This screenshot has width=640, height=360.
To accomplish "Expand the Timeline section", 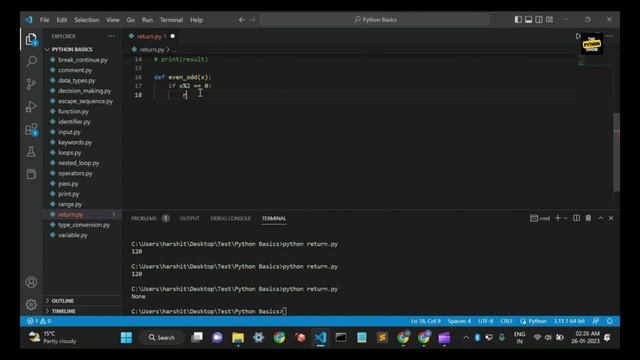I will pyautogui.click(x=63, y=311).
